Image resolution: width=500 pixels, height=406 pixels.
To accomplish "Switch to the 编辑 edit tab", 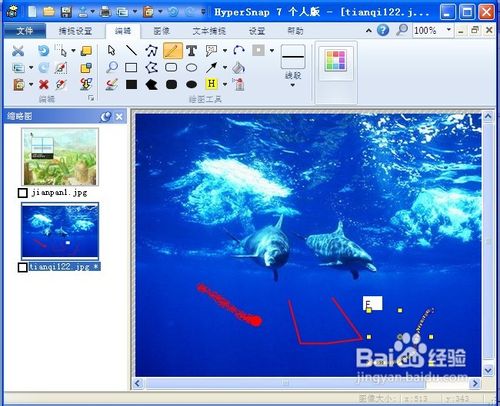I will pyautogui.click(x=123, y=31).
